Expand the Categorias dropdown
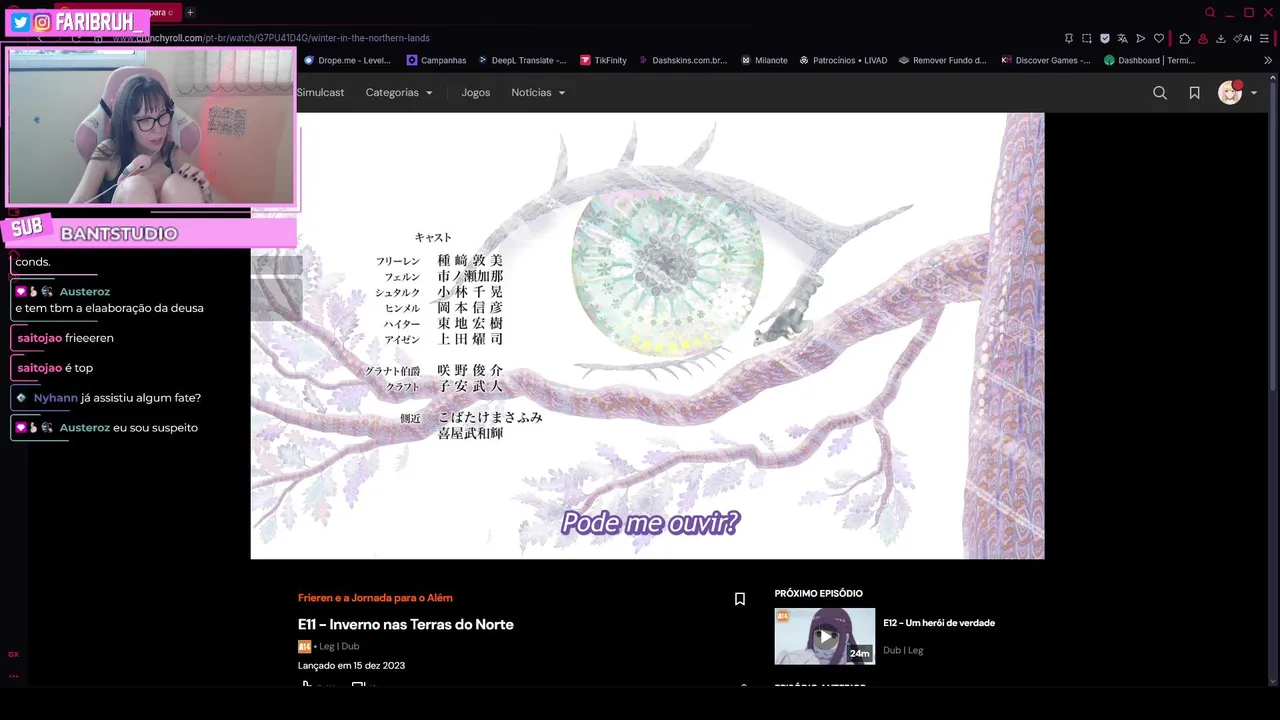 [x=399, y=92]
